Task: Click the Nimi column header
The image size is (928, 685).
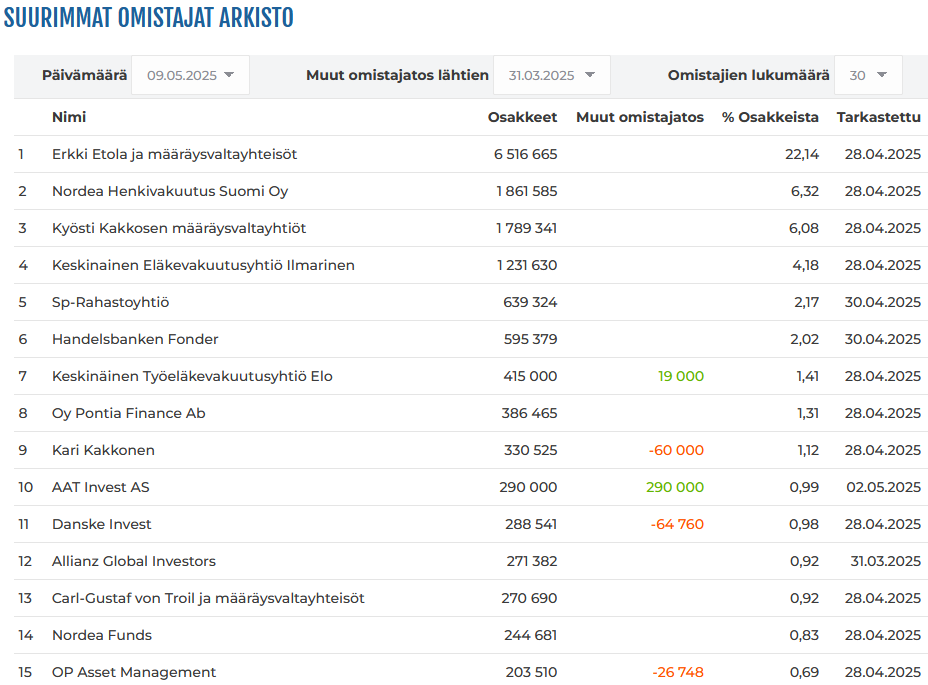Action: [69, 117]
